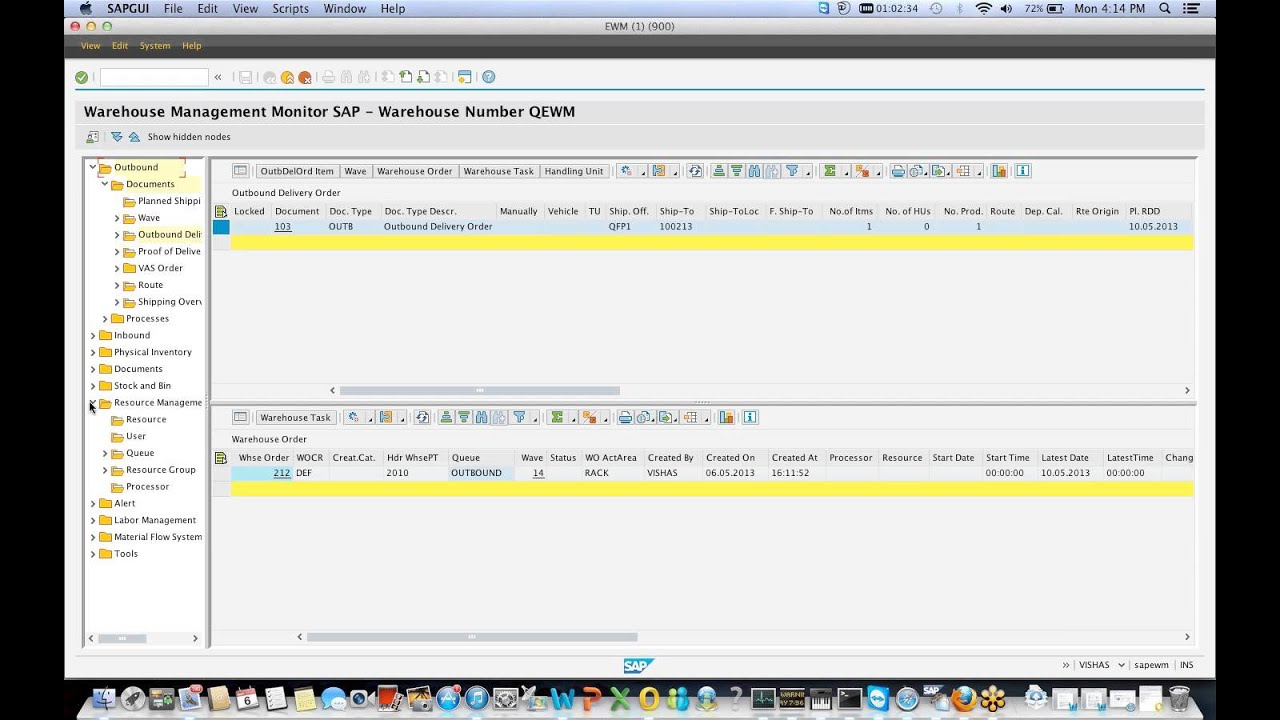Image resolution: width=1280 pixels, height=720 pixels.
Task: Click the blue Help question mark icon
Action: tap(489, 77)
